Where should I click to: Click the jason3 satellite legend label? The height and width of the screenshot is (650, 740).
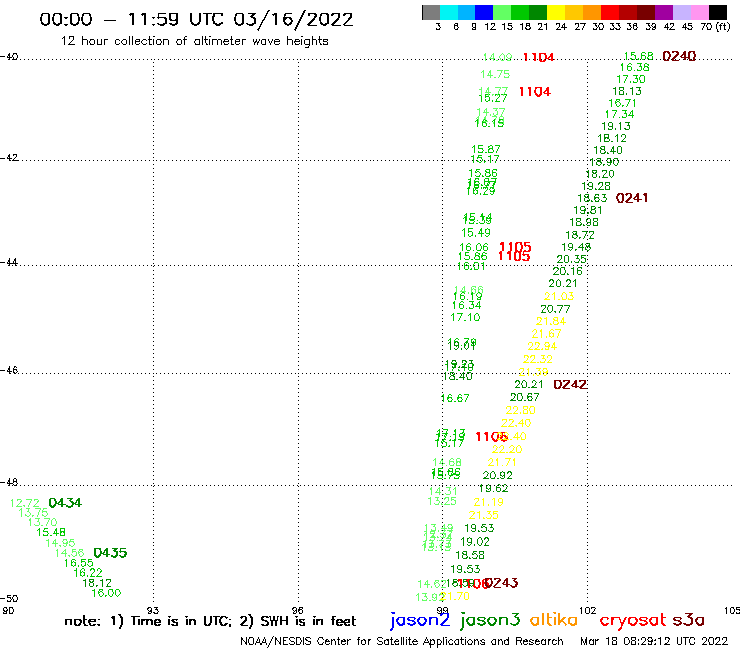(x=490, y=620)
